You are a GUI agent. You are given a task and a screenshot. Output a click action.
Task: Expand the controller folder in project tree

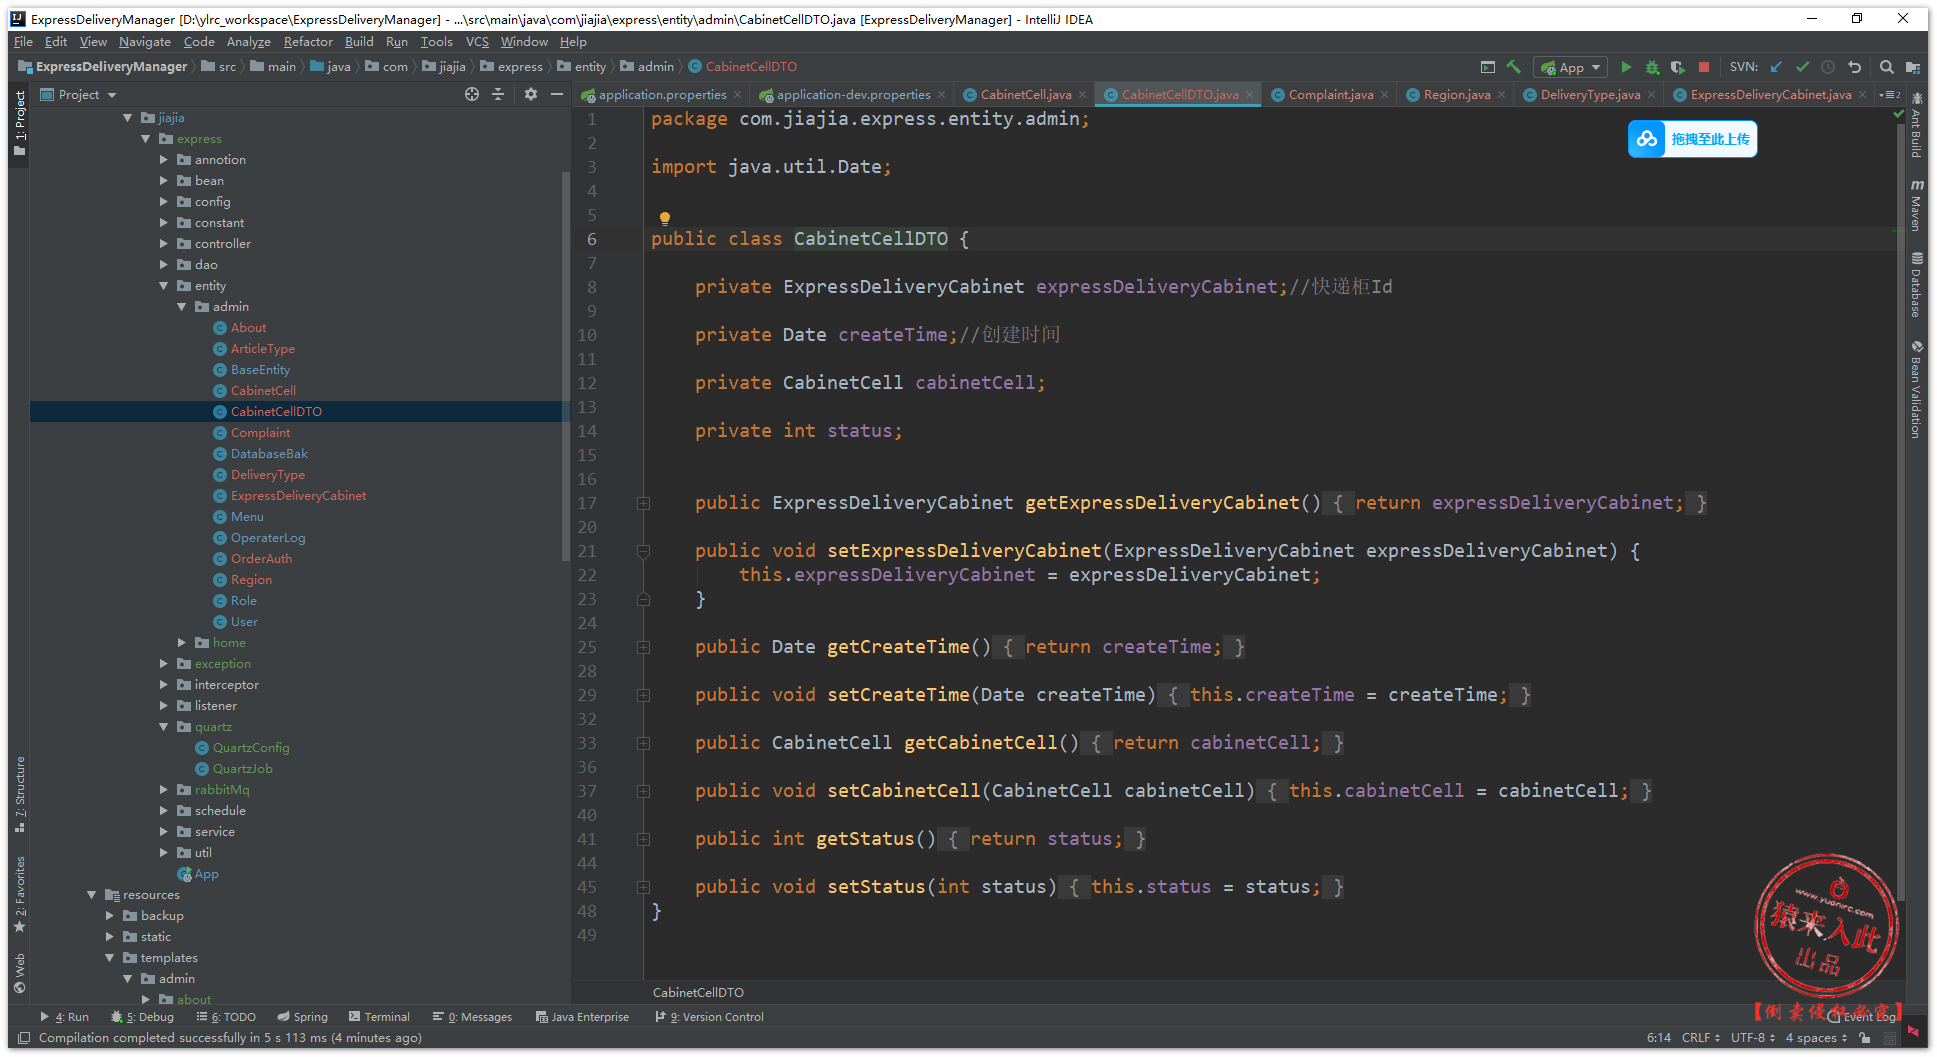click(164, 244)
